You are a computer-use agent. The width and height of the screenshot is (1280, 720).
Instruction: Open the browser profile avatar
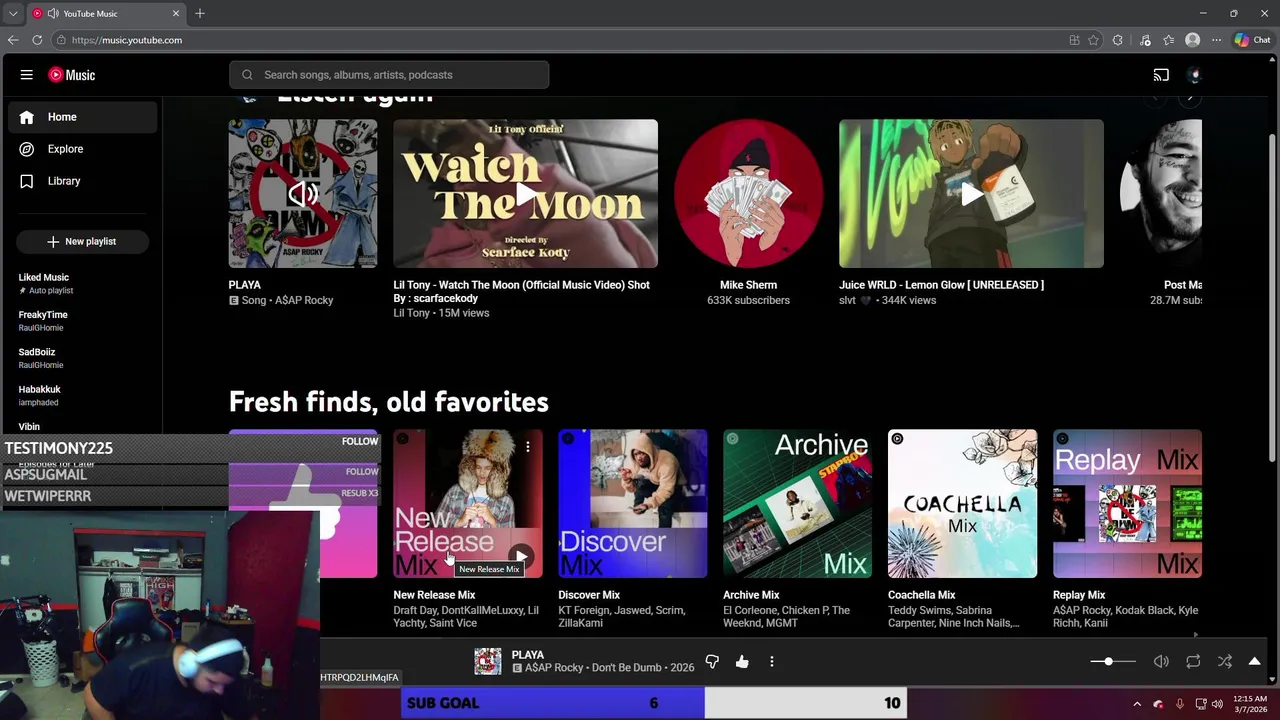[1192, 40]
